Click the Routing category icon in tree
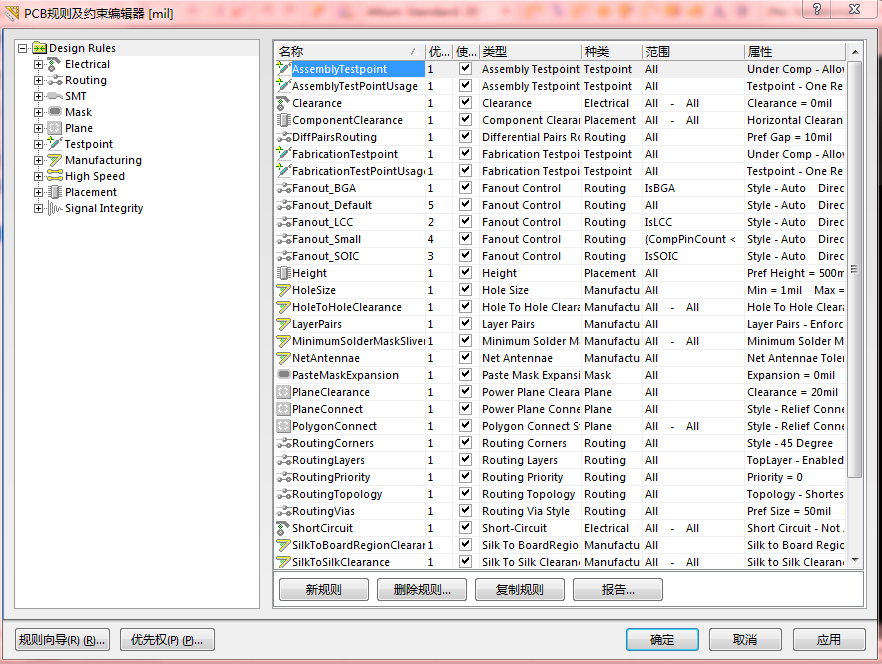This screenshot has height=664, width=882. 54,80
